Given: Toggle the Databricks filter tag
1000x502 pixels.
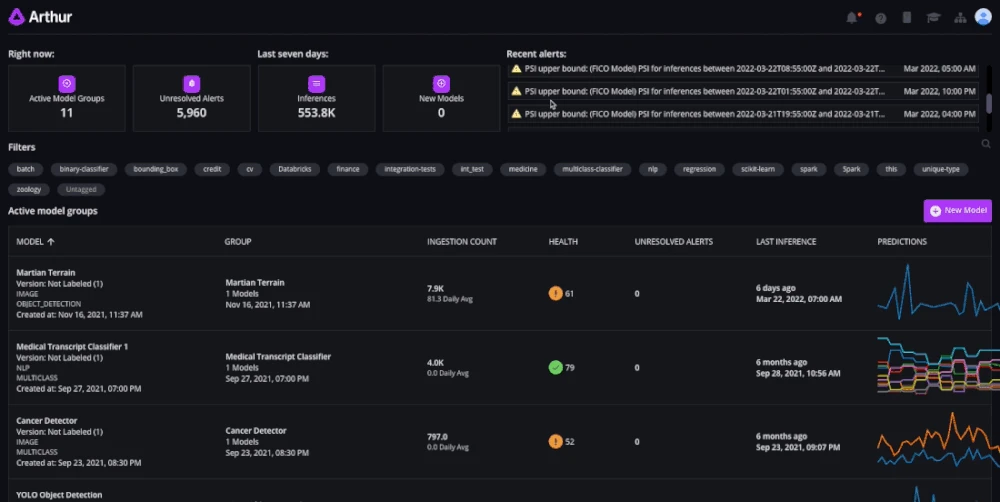Looking at the screenshot, I should [x=295, y=169].
